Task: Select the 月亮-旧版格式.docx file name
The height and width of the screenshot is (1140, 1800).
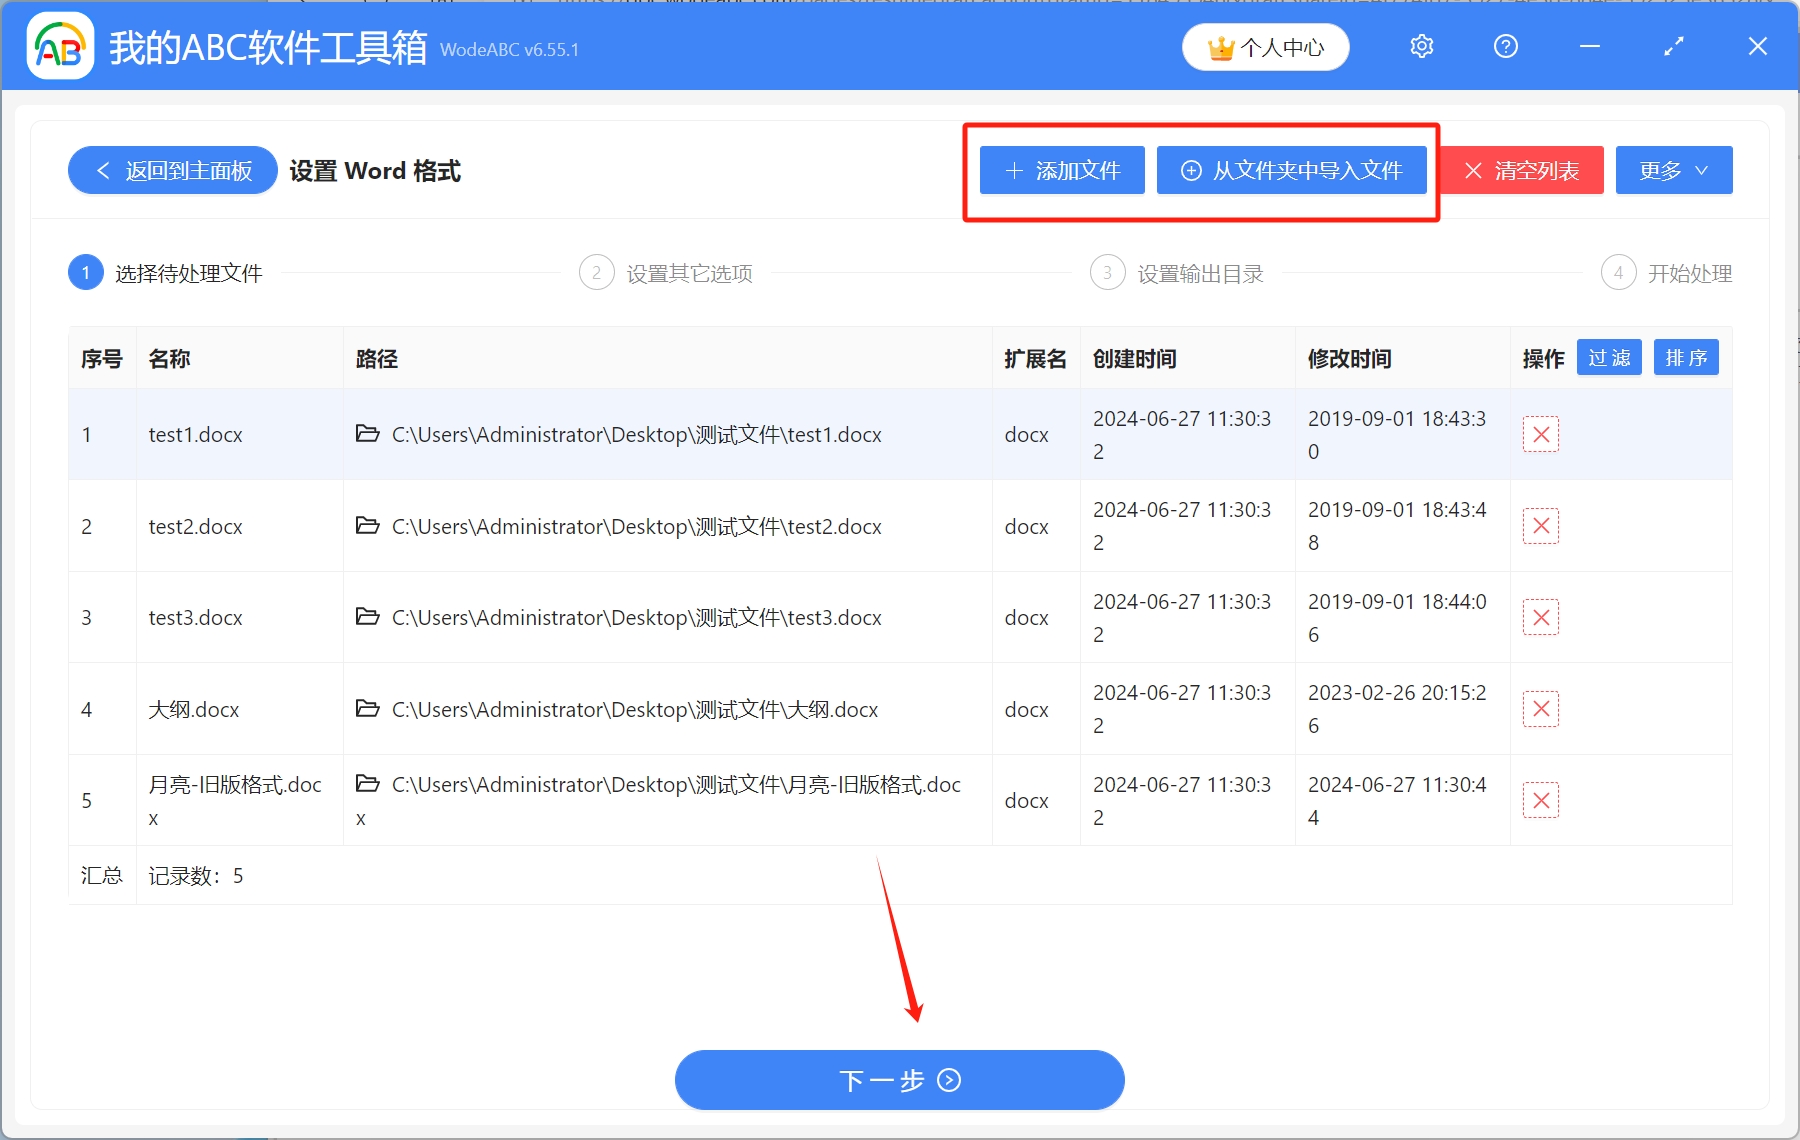Action: 235,800
